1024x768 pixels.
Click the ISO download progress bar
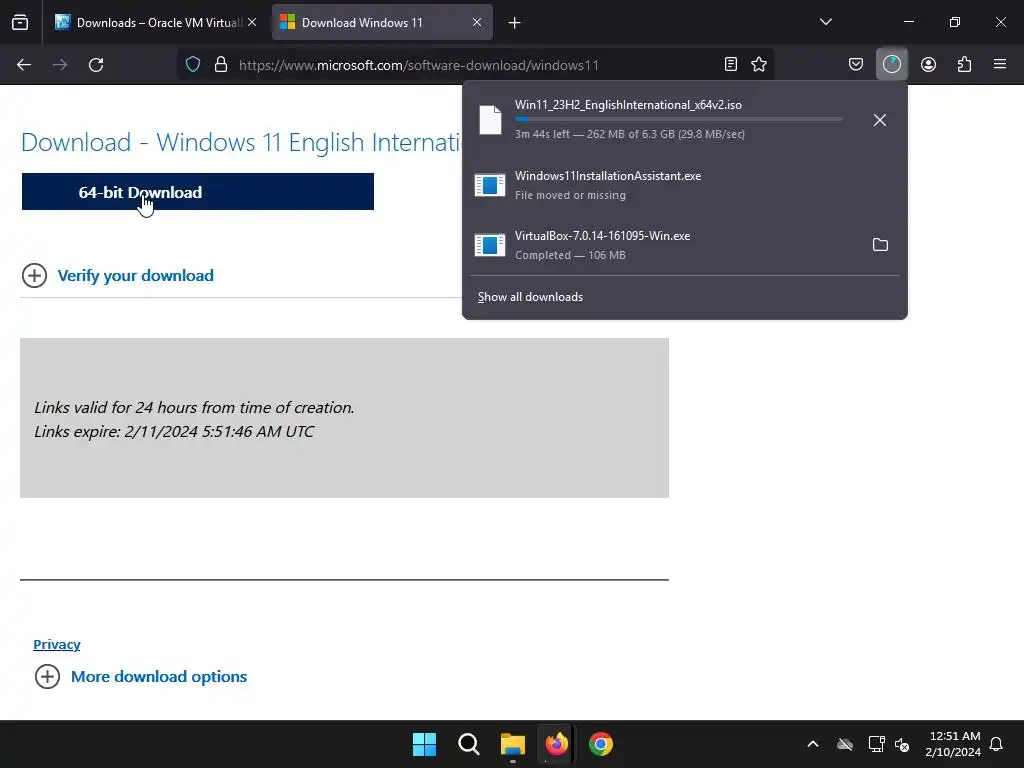(678, 119)
